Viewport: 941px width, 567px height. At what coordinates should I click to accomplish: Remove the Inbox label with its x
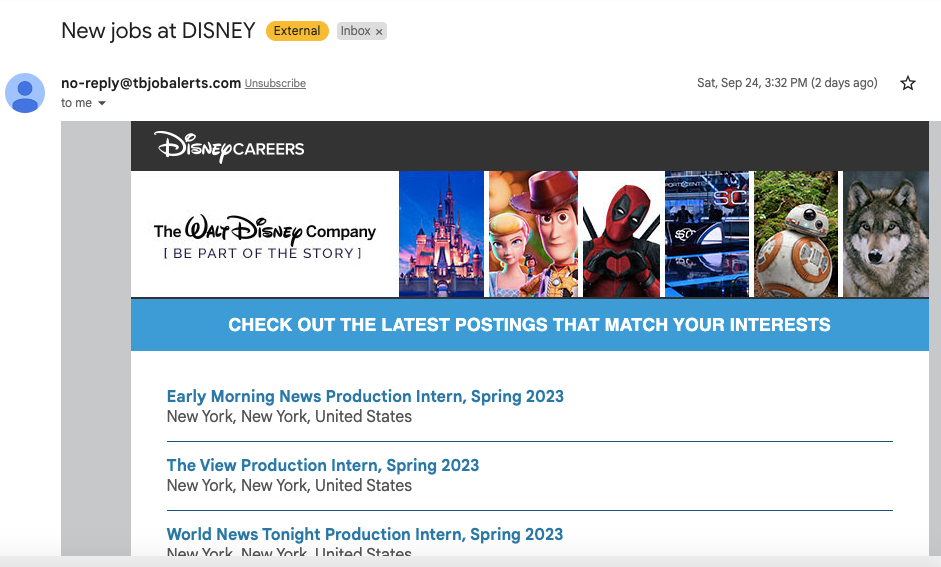coord(379,32)
